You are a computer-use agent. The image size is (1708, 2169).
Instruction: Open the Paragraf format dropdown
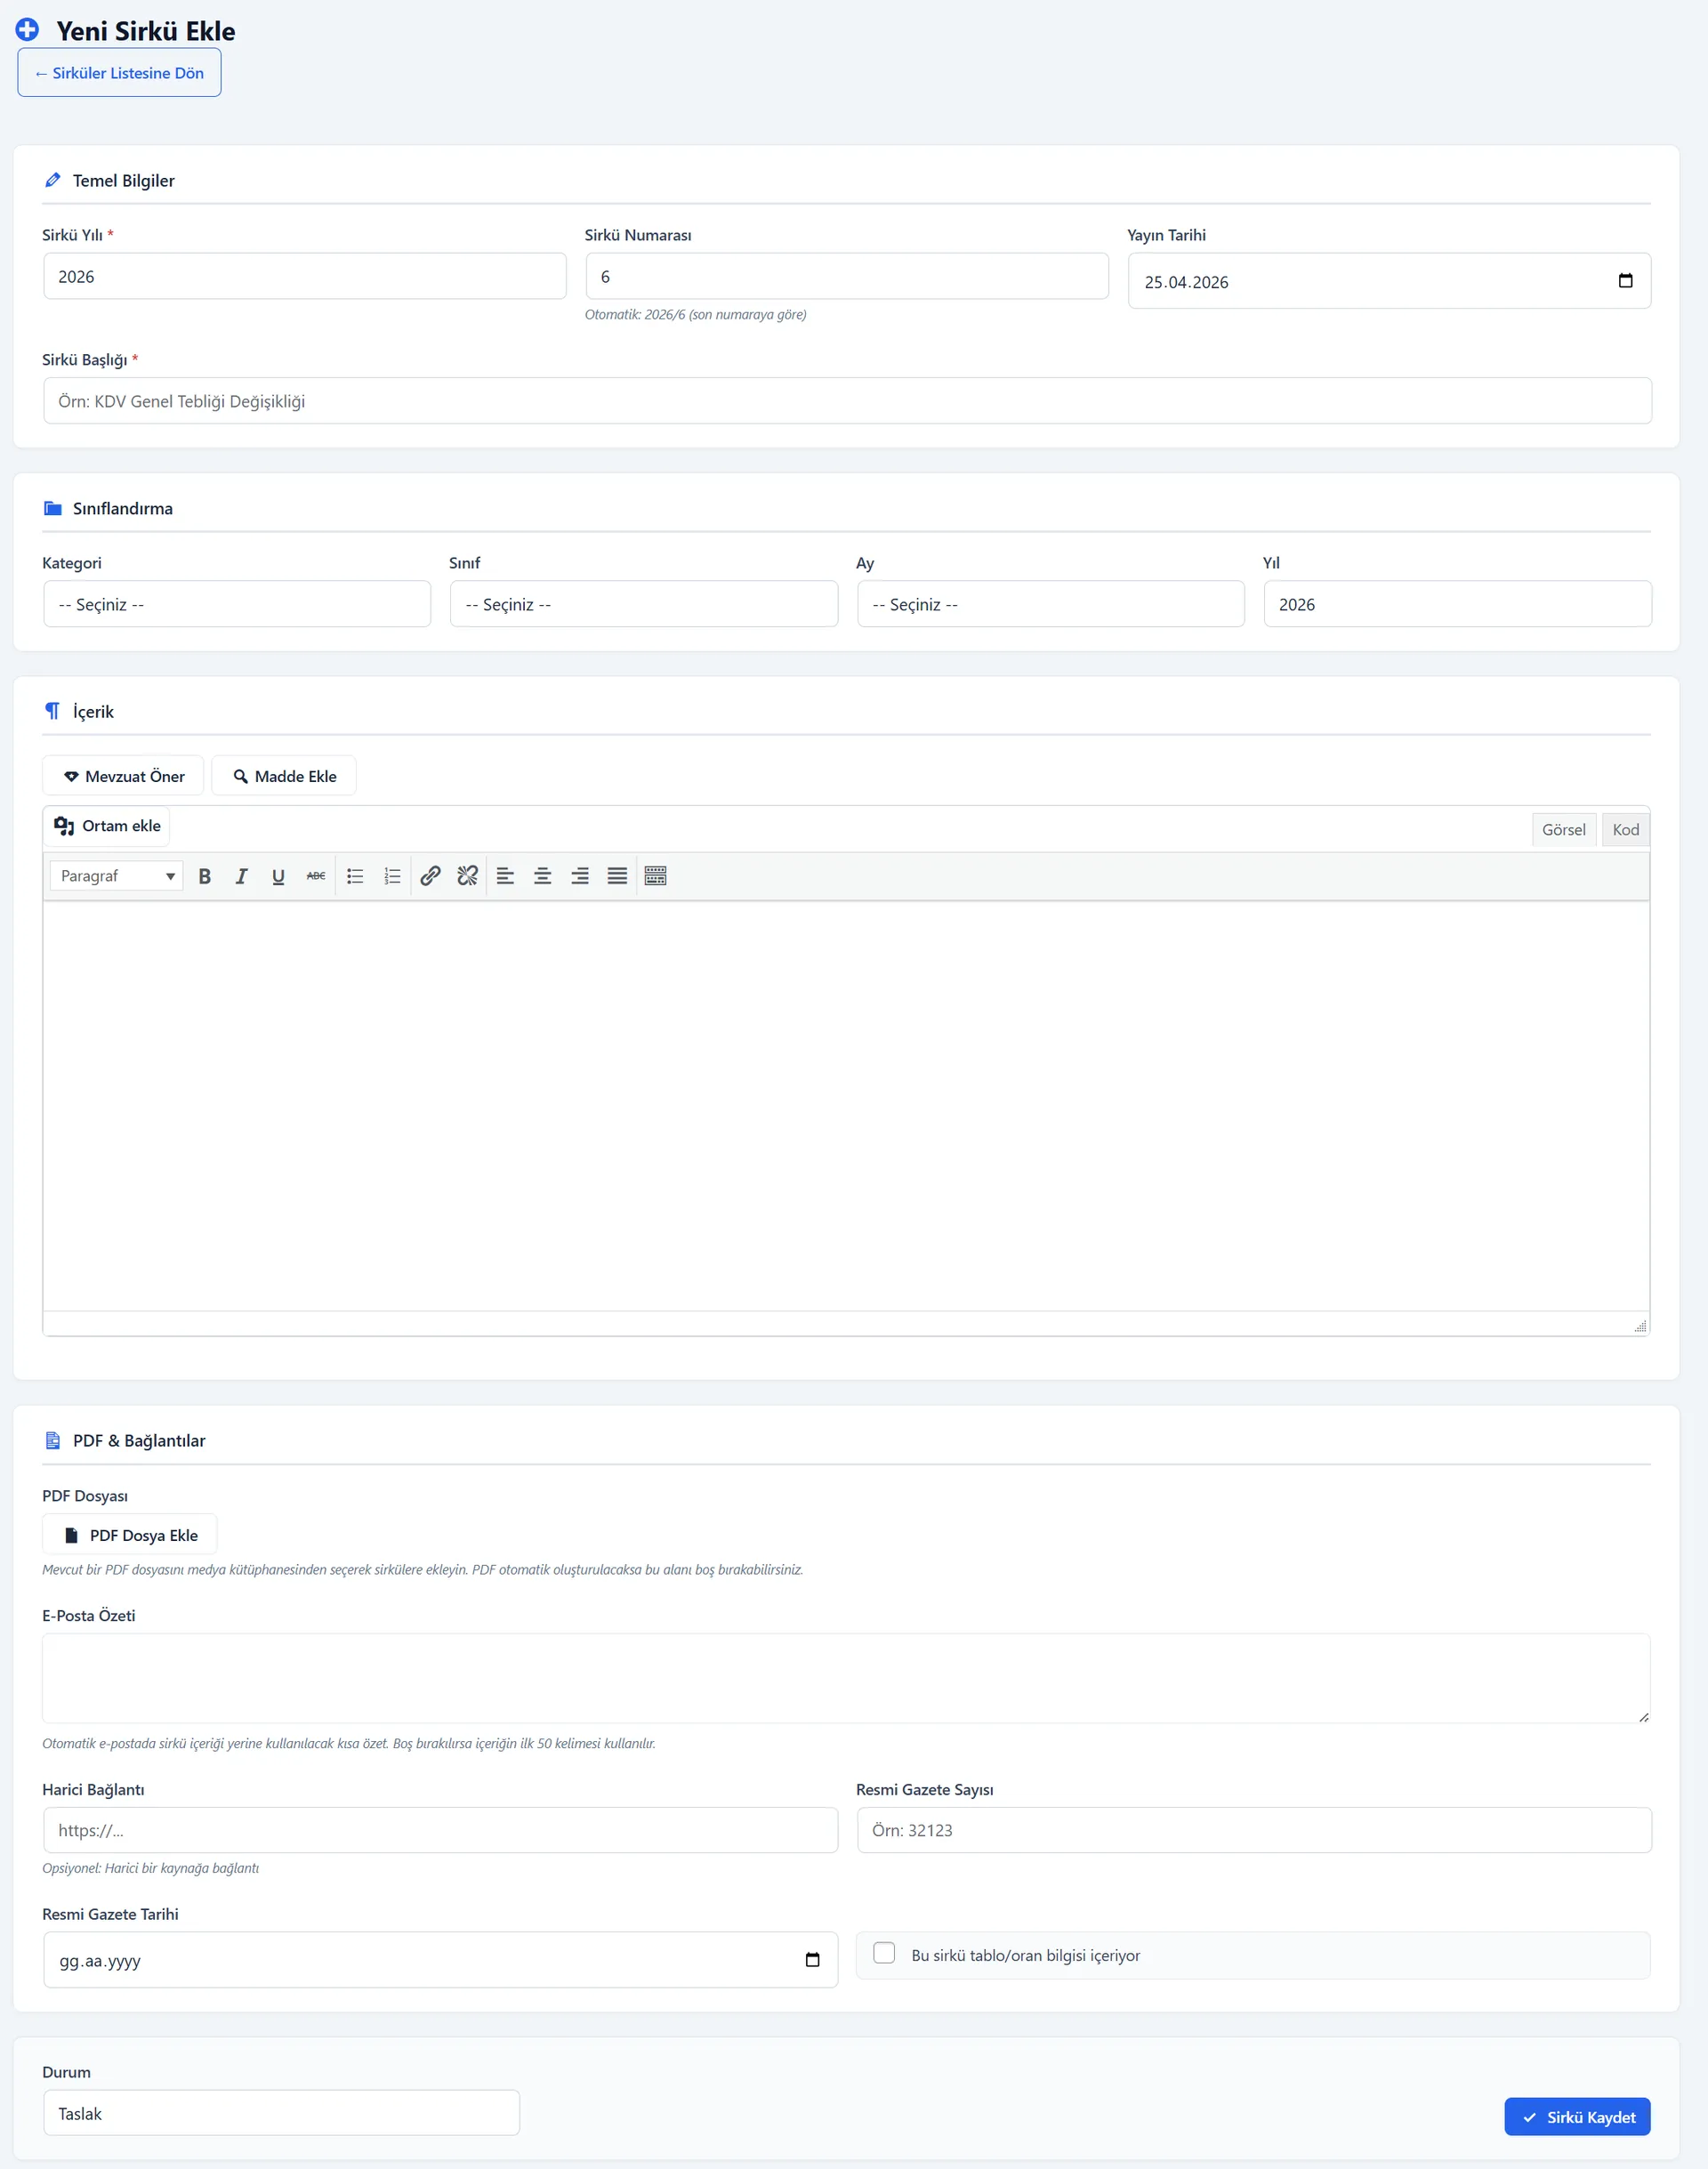[116, 876]
